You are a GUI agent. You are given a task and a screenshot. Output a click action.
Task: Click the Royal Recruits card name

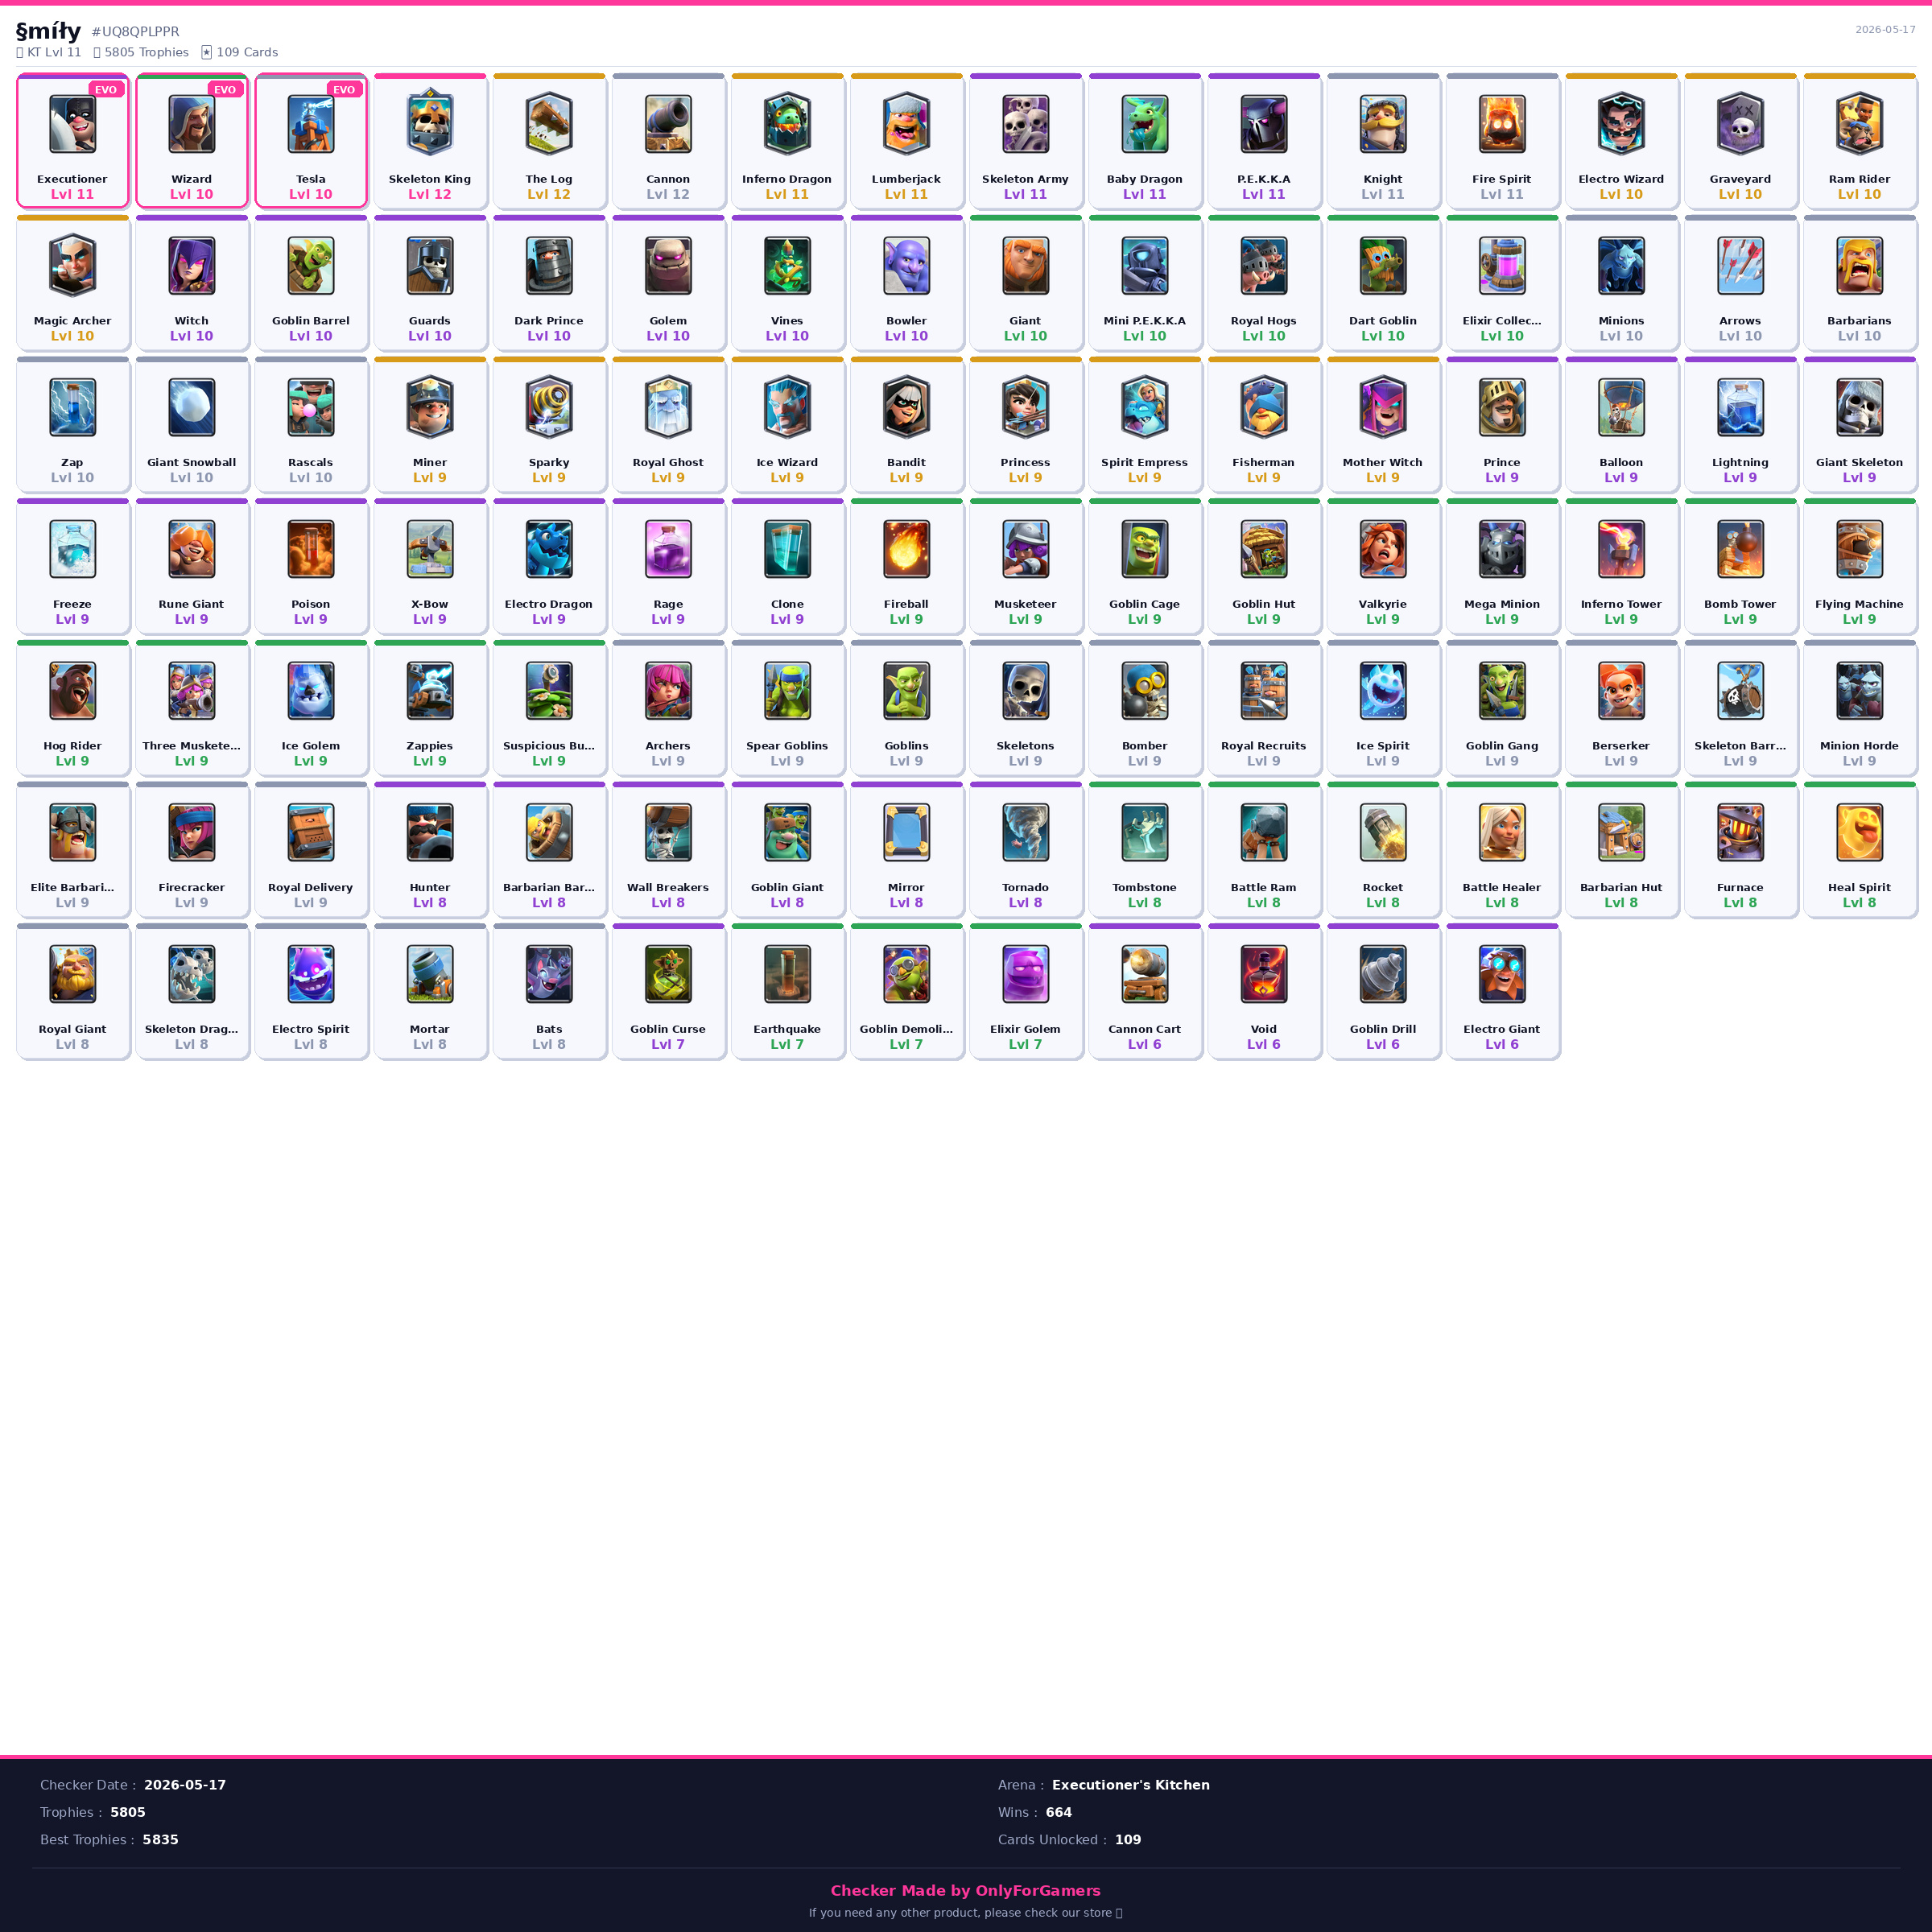pos(1264,746)
